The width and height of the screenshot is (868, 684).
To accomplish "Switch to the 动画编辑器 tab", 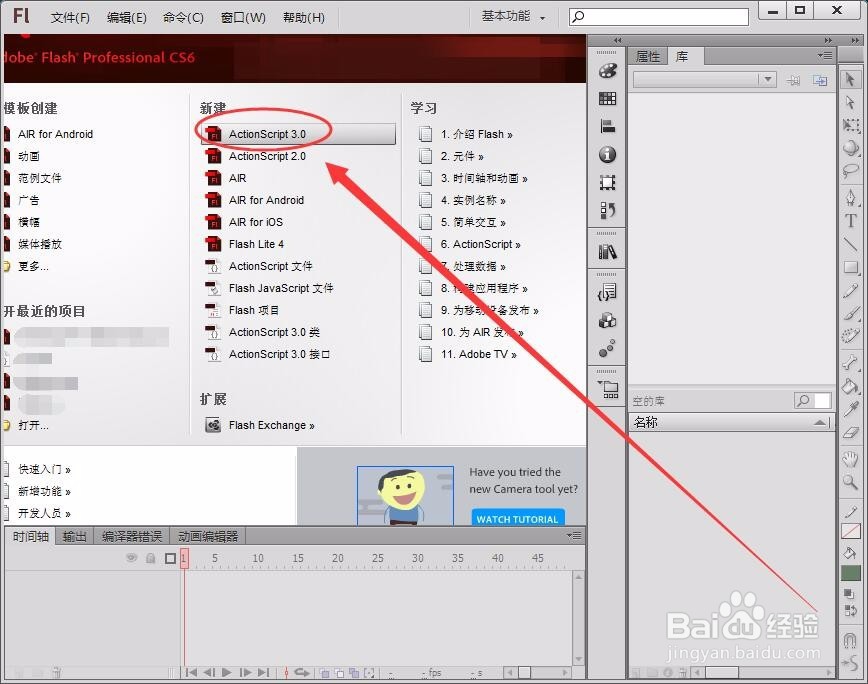I will pos(208,536).
